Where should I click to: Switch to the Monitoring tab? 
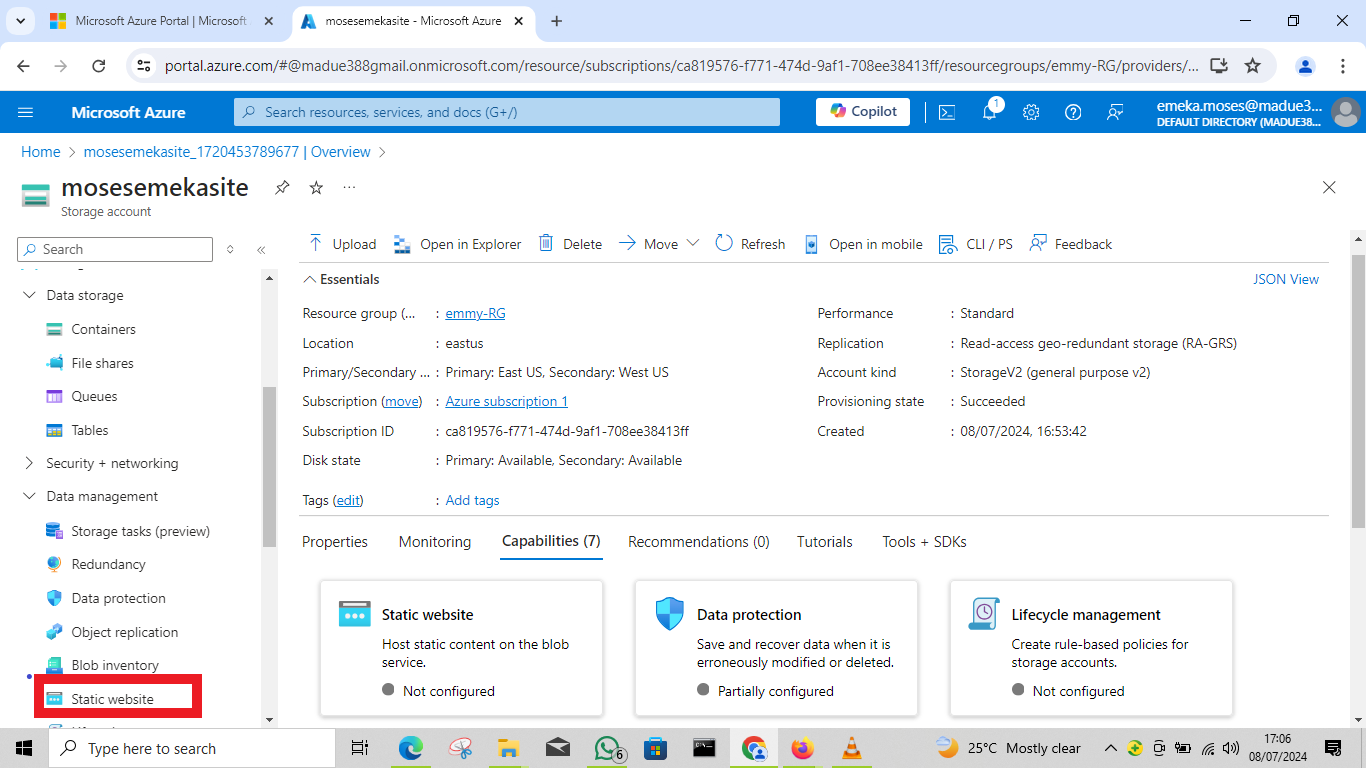(435, 542)
